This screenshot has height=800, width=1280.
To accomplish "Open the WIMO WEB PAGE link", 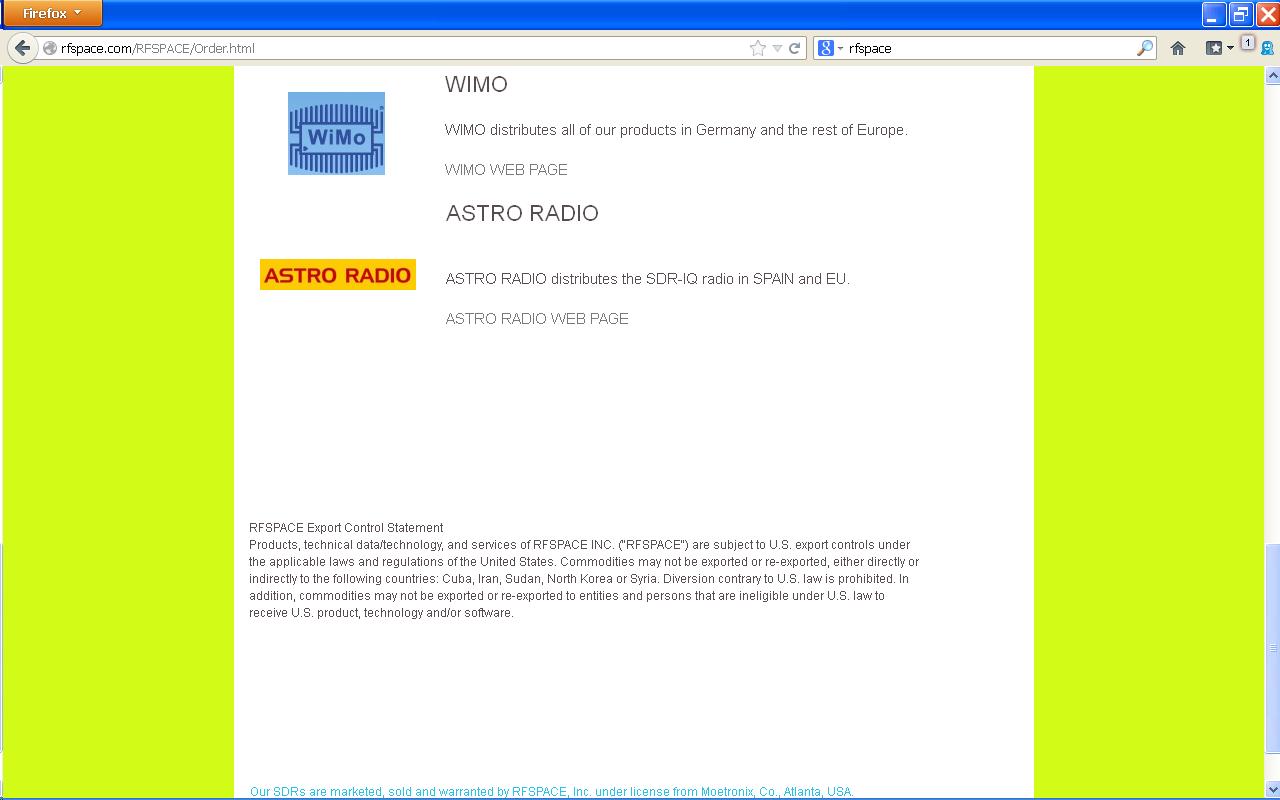I will click(506, 170).
